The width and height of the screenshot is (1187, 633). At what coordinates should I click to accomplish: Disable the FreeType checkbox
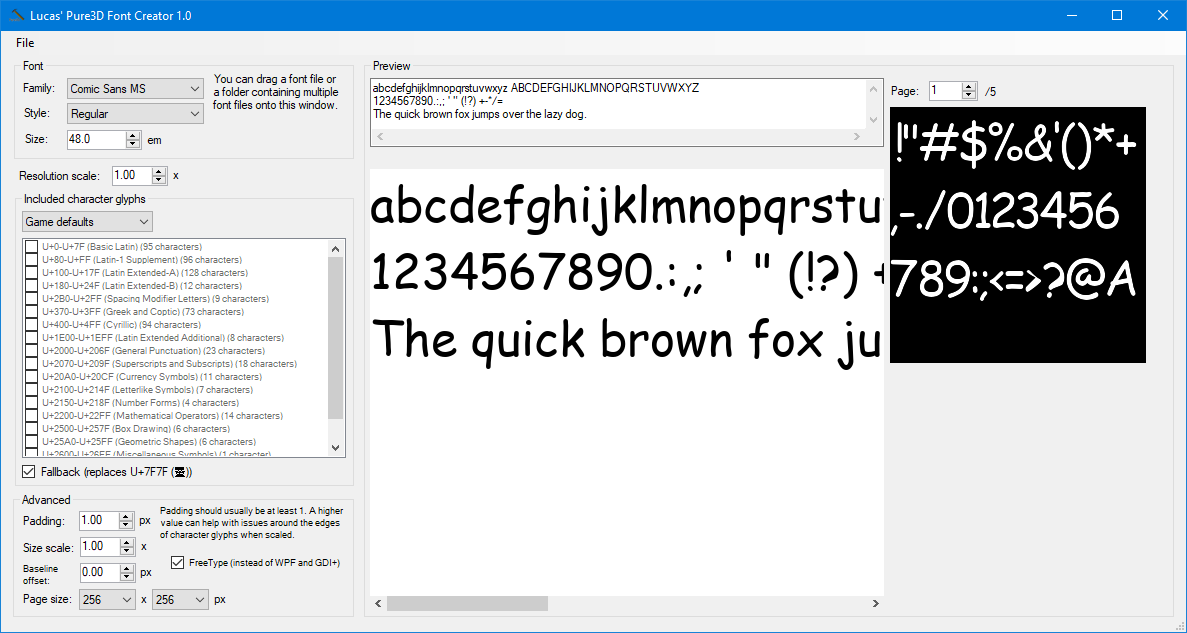pyautogui.click(x=178, y=563)
